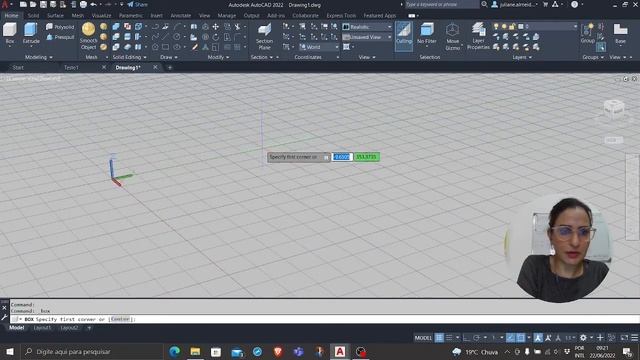Expand the Draw panel
Viewport: 640px width, 360px height.
[169, 57]
